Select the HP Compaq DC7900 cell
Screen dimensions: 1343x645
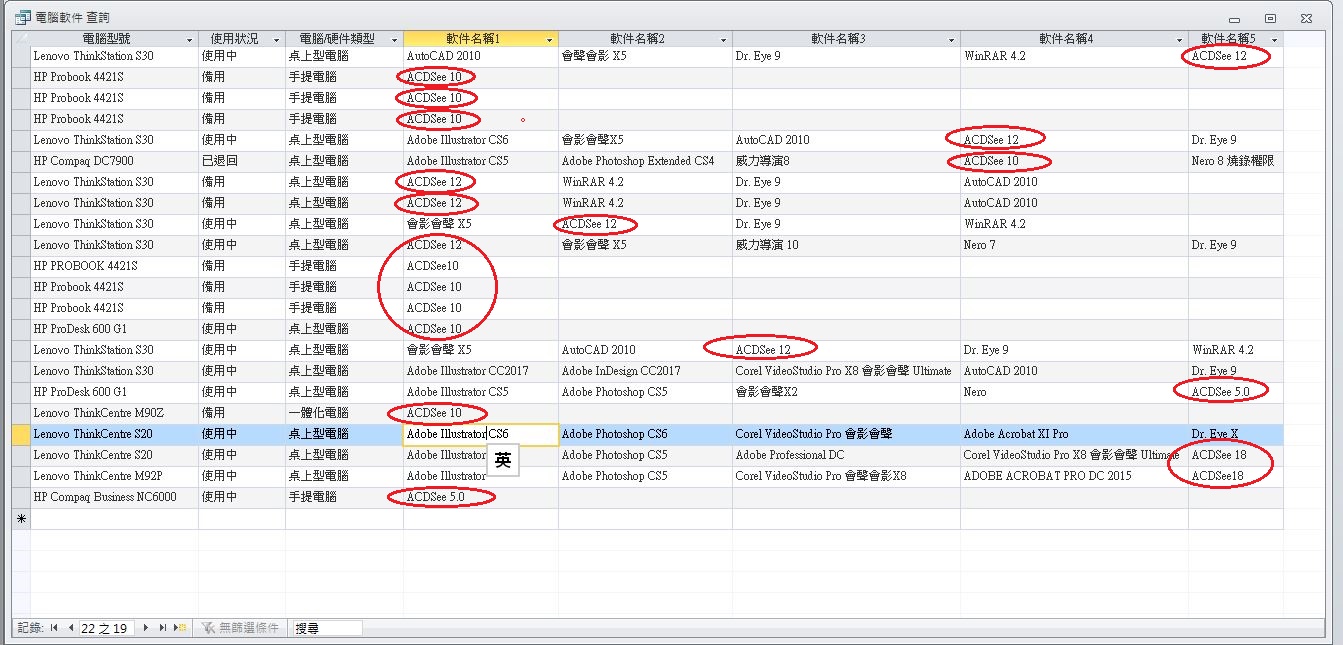pyautogui.click(x=115, y=161)
